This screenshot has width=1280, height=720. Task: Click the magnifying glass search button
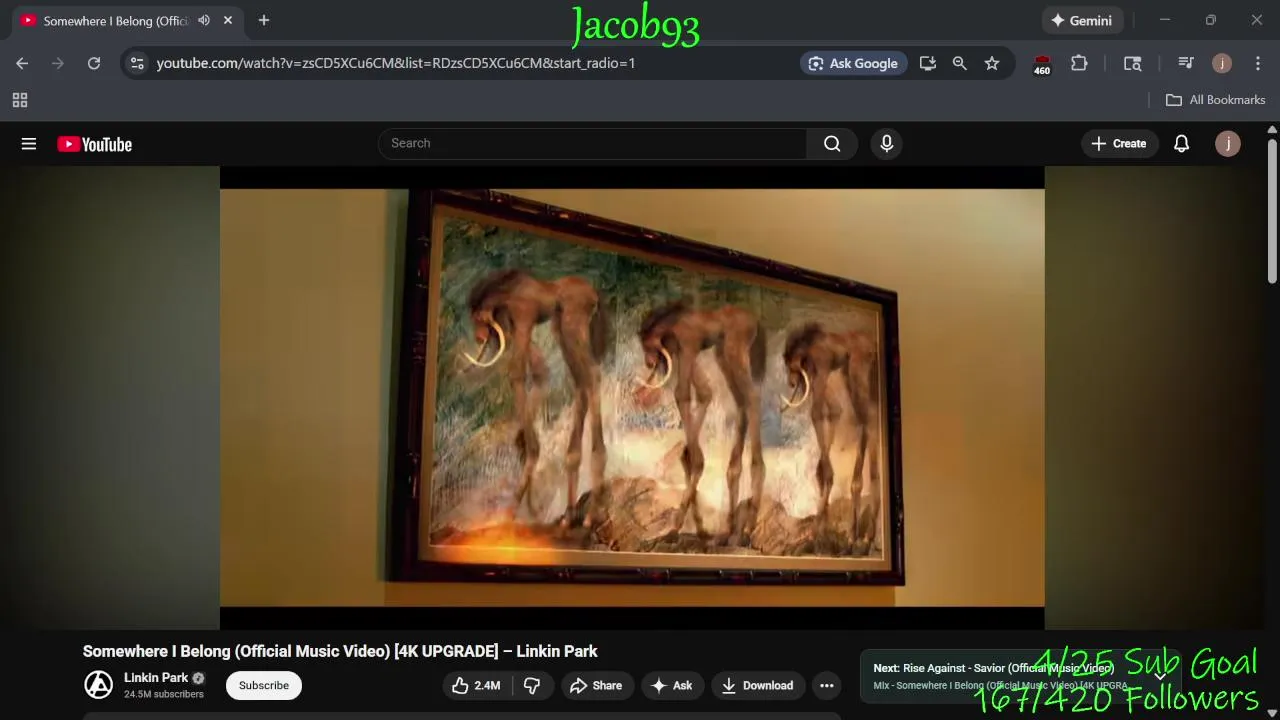pos(832,143)
